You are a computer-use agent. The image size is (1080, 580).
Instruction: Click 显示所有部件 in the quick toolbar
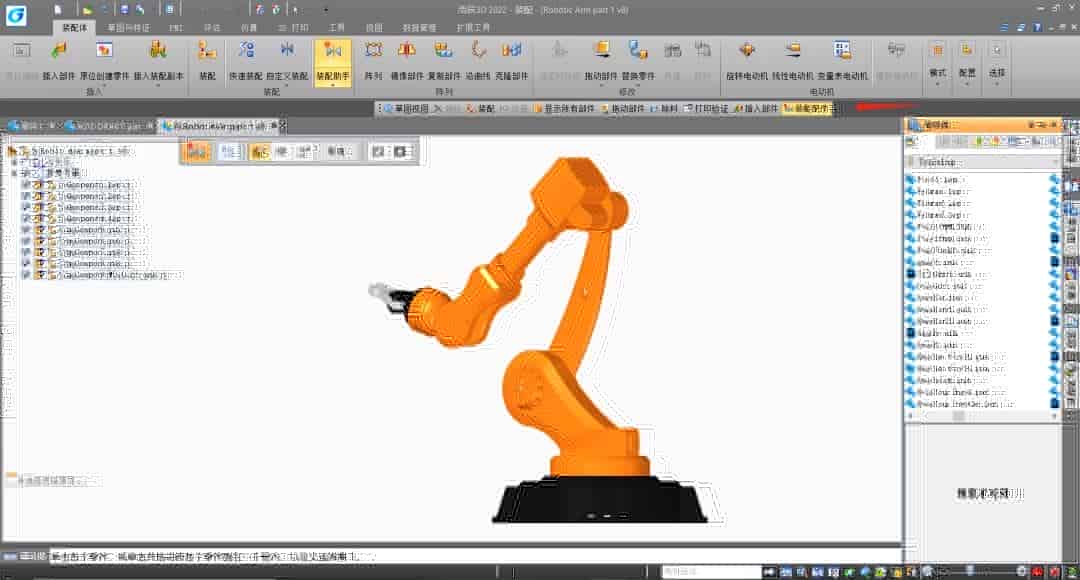pyautogui.click(x=563, y=108)
